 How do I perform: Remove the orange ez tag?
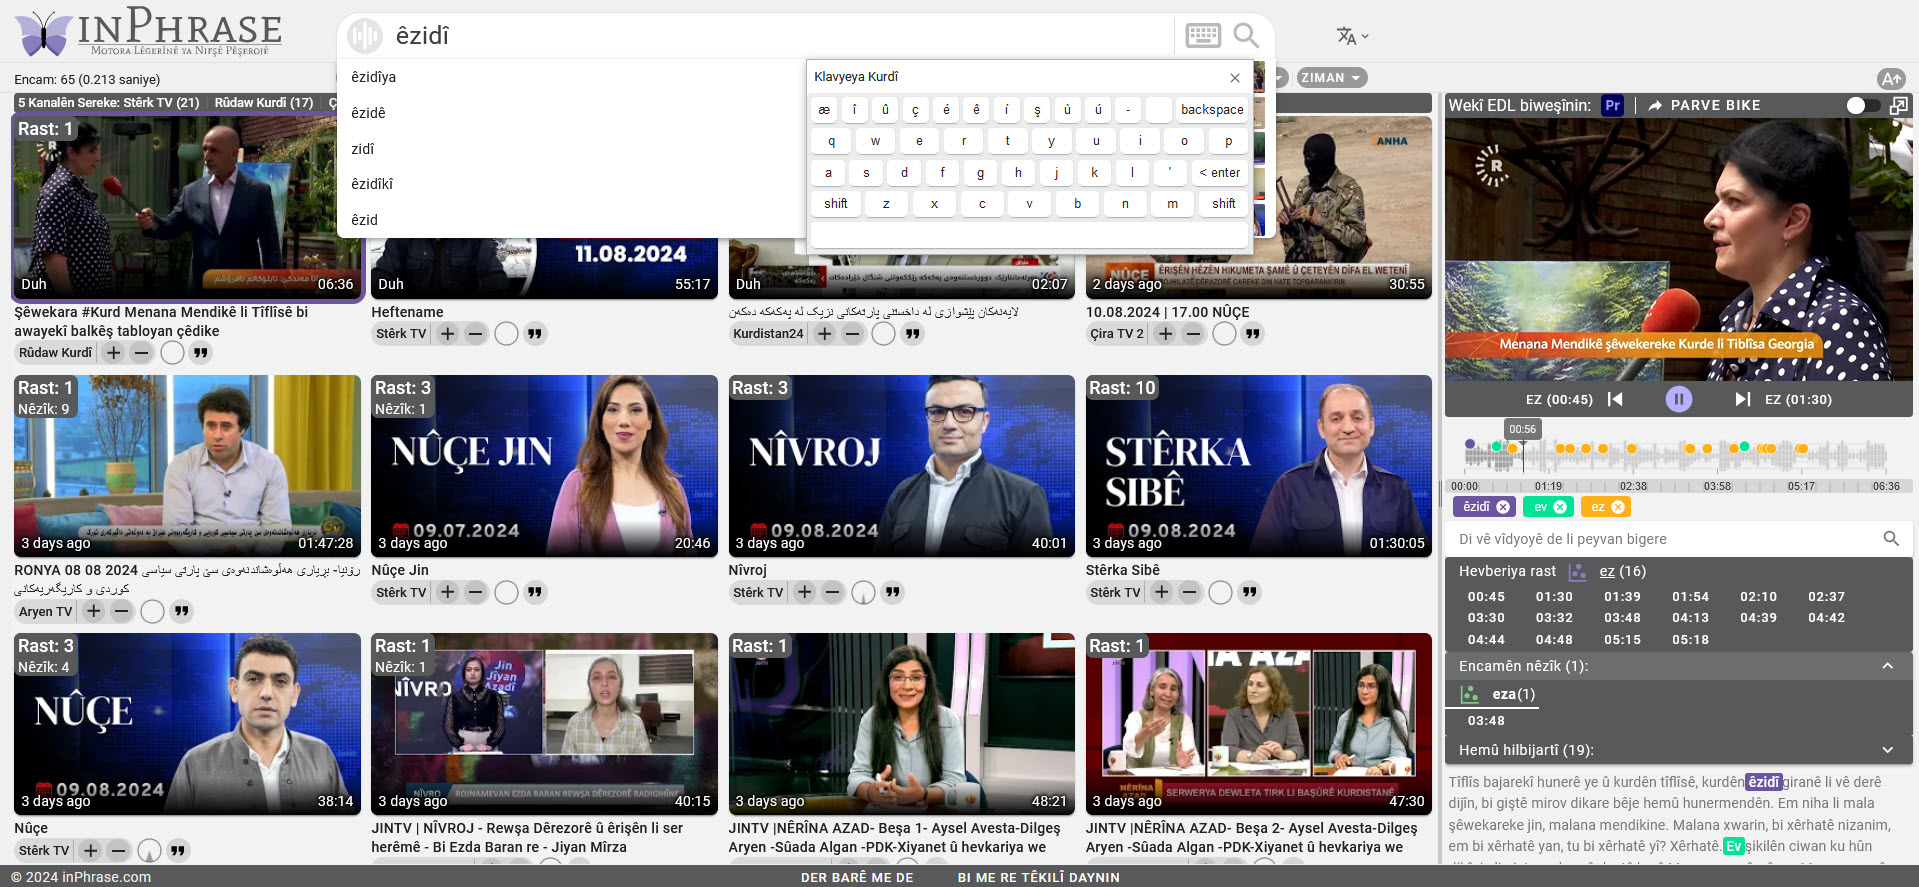1617,507
